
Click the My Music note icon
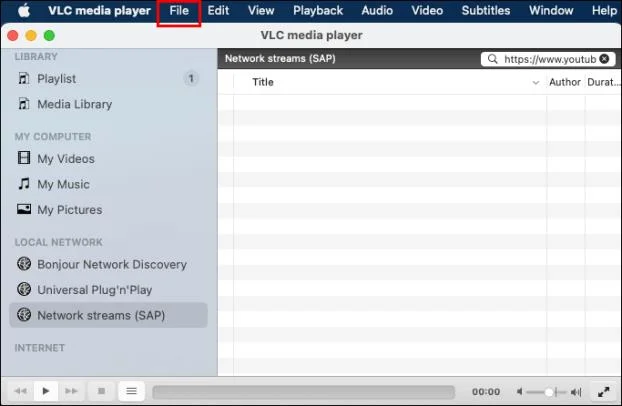coord(24,183)
